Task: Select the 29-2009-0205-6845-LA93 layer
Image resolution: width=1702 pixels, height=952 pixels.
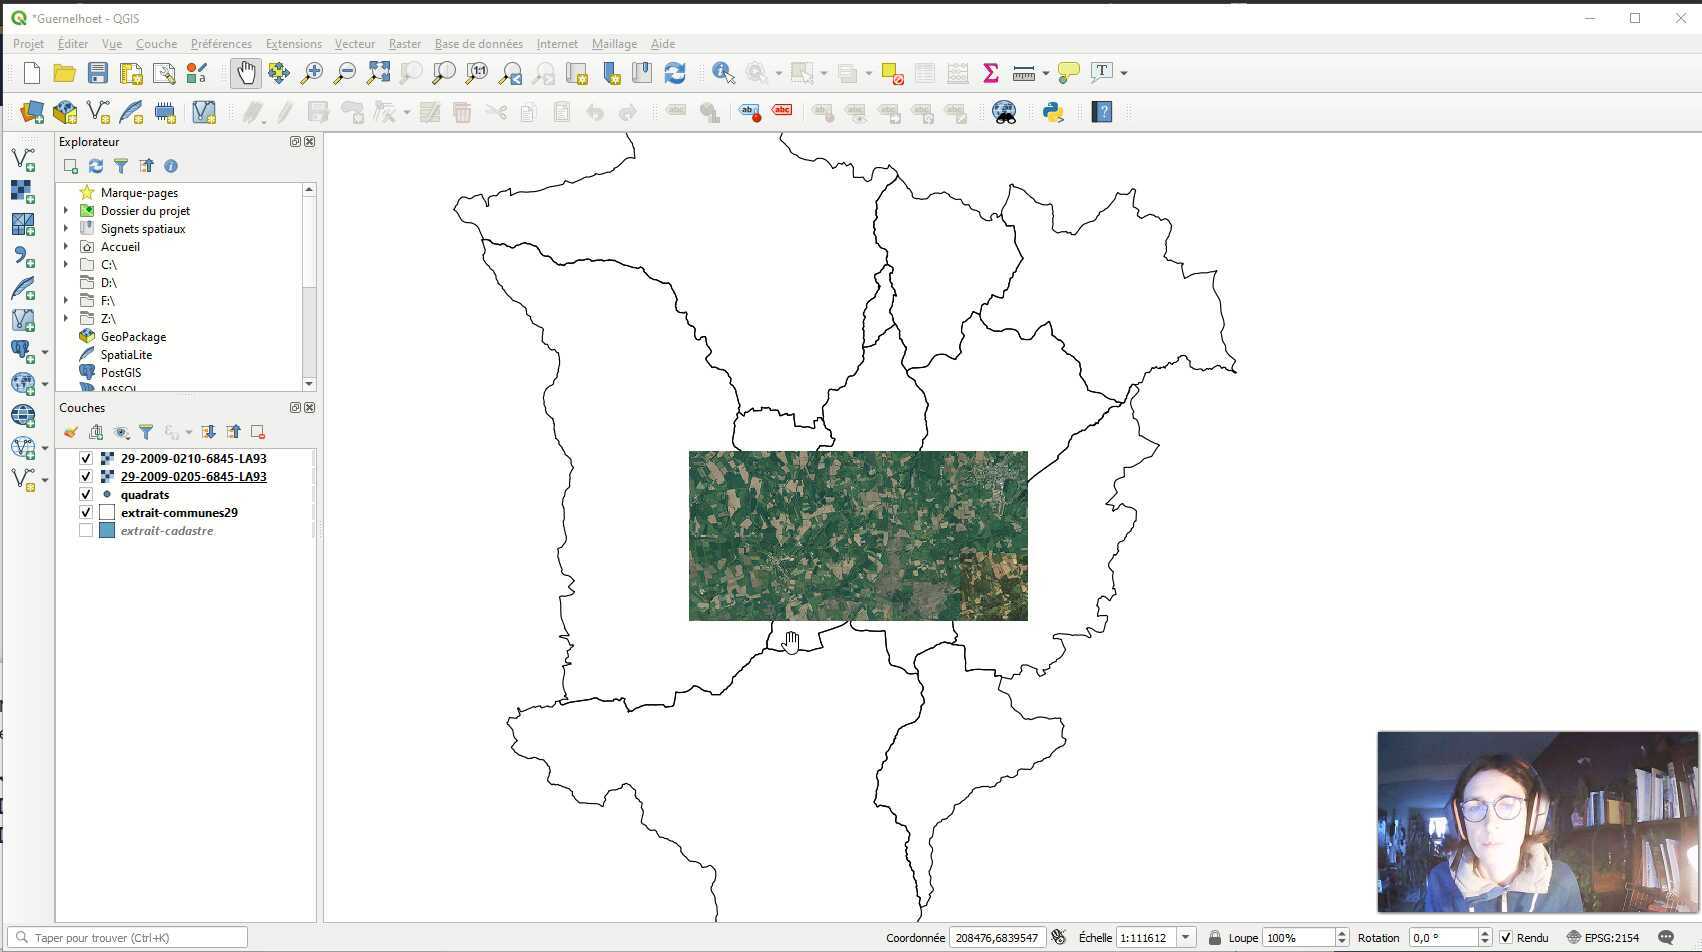Action: 194,476
